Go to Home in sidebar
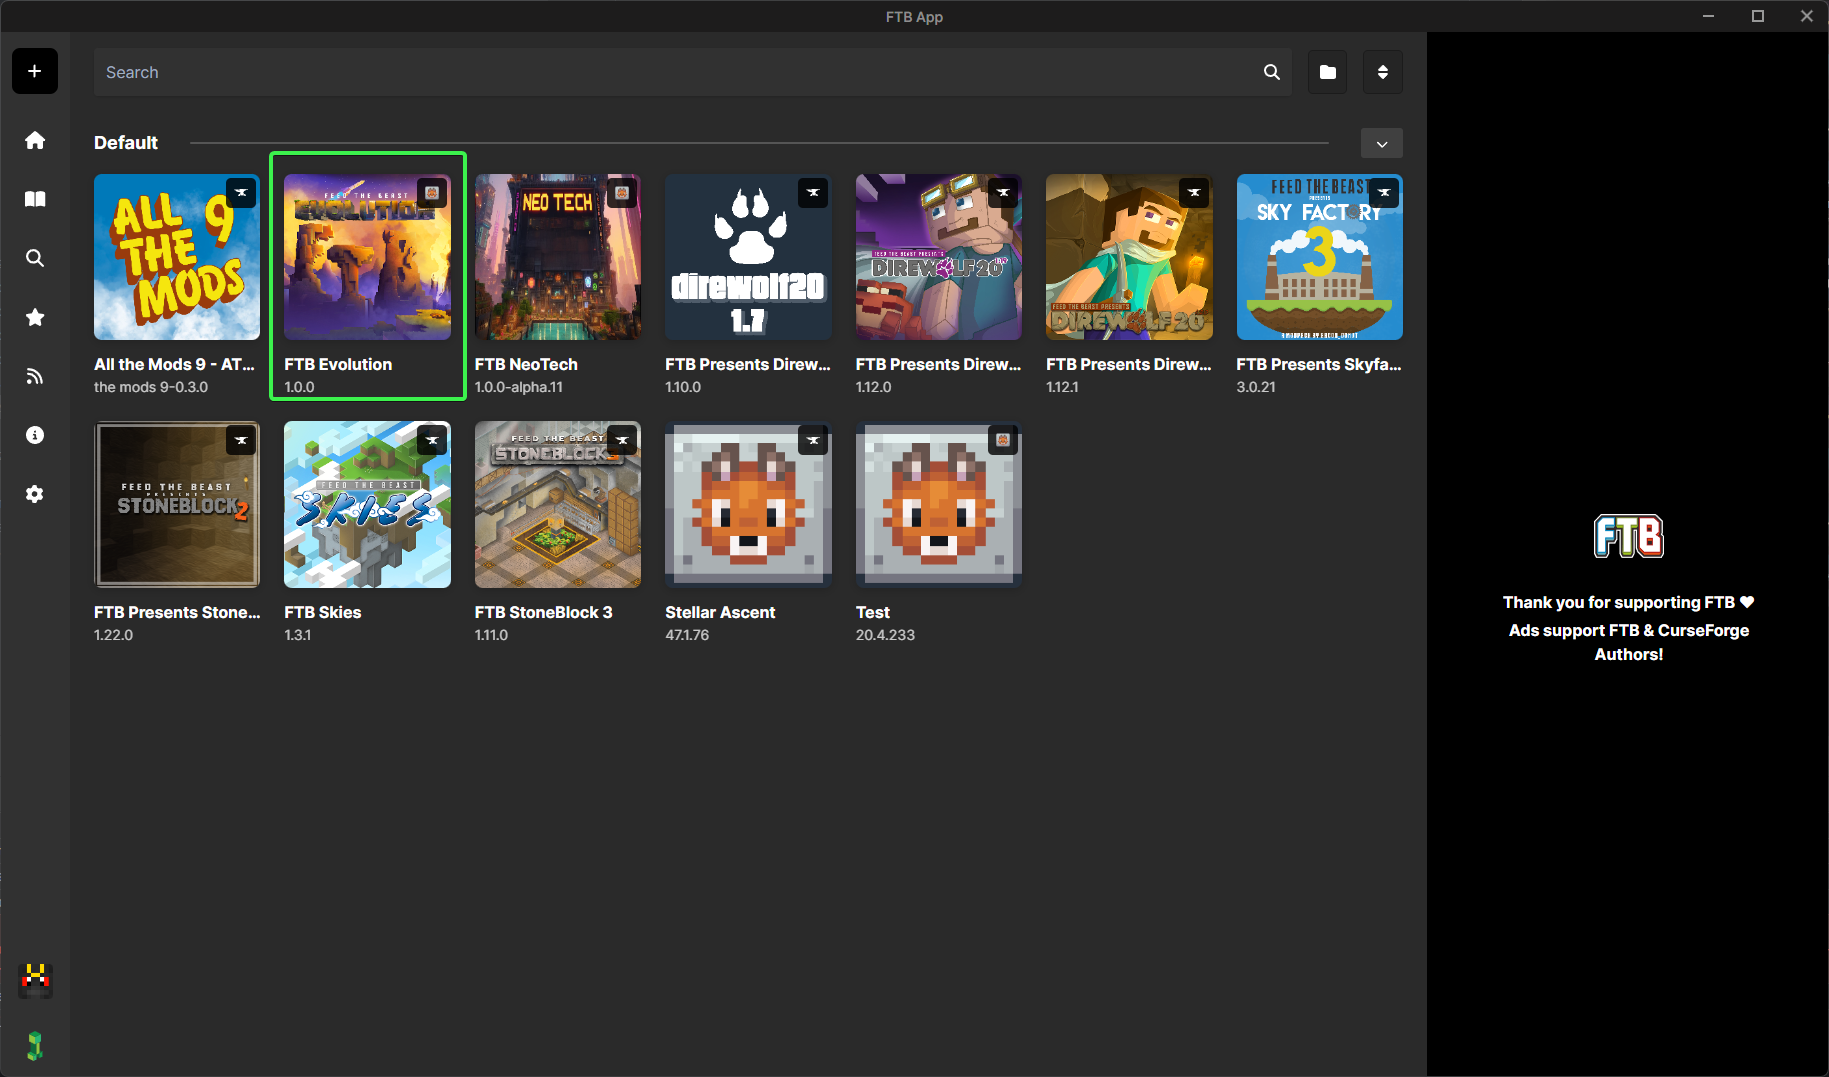The width and height of the screenshot is (1829, 1077). 35,140
